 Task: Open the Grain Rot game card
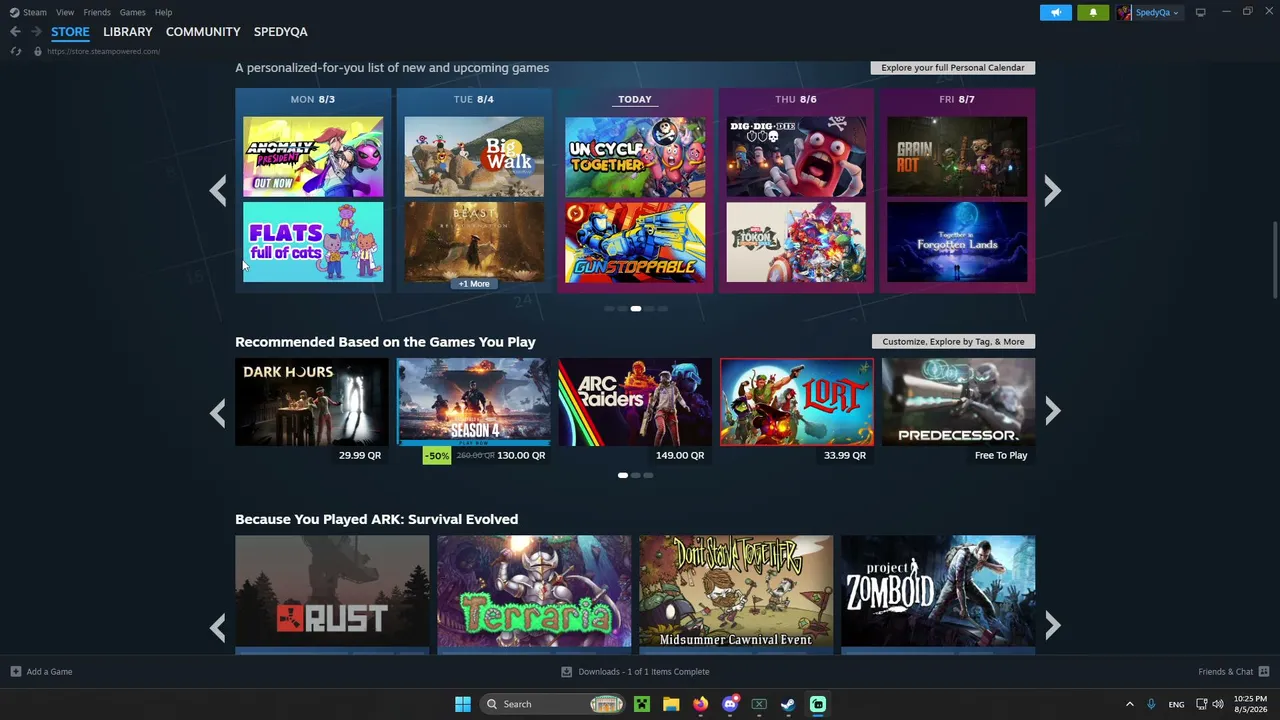pos(957,157)
